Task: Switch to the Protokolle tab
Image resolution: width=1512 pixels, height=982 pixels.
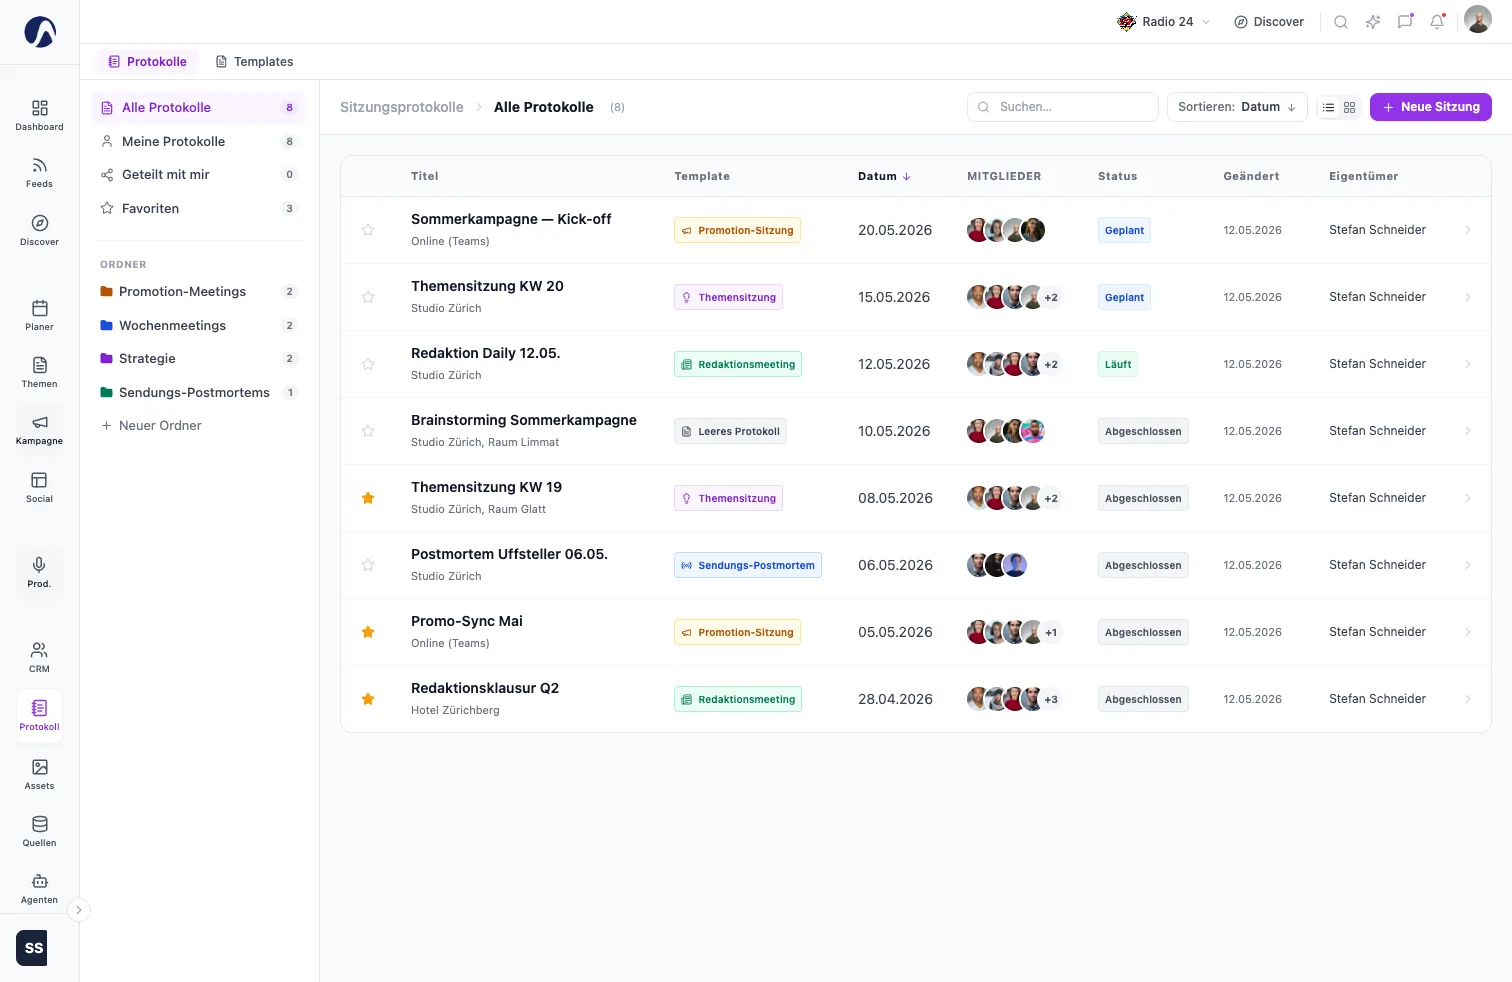Action: [147, 62]
